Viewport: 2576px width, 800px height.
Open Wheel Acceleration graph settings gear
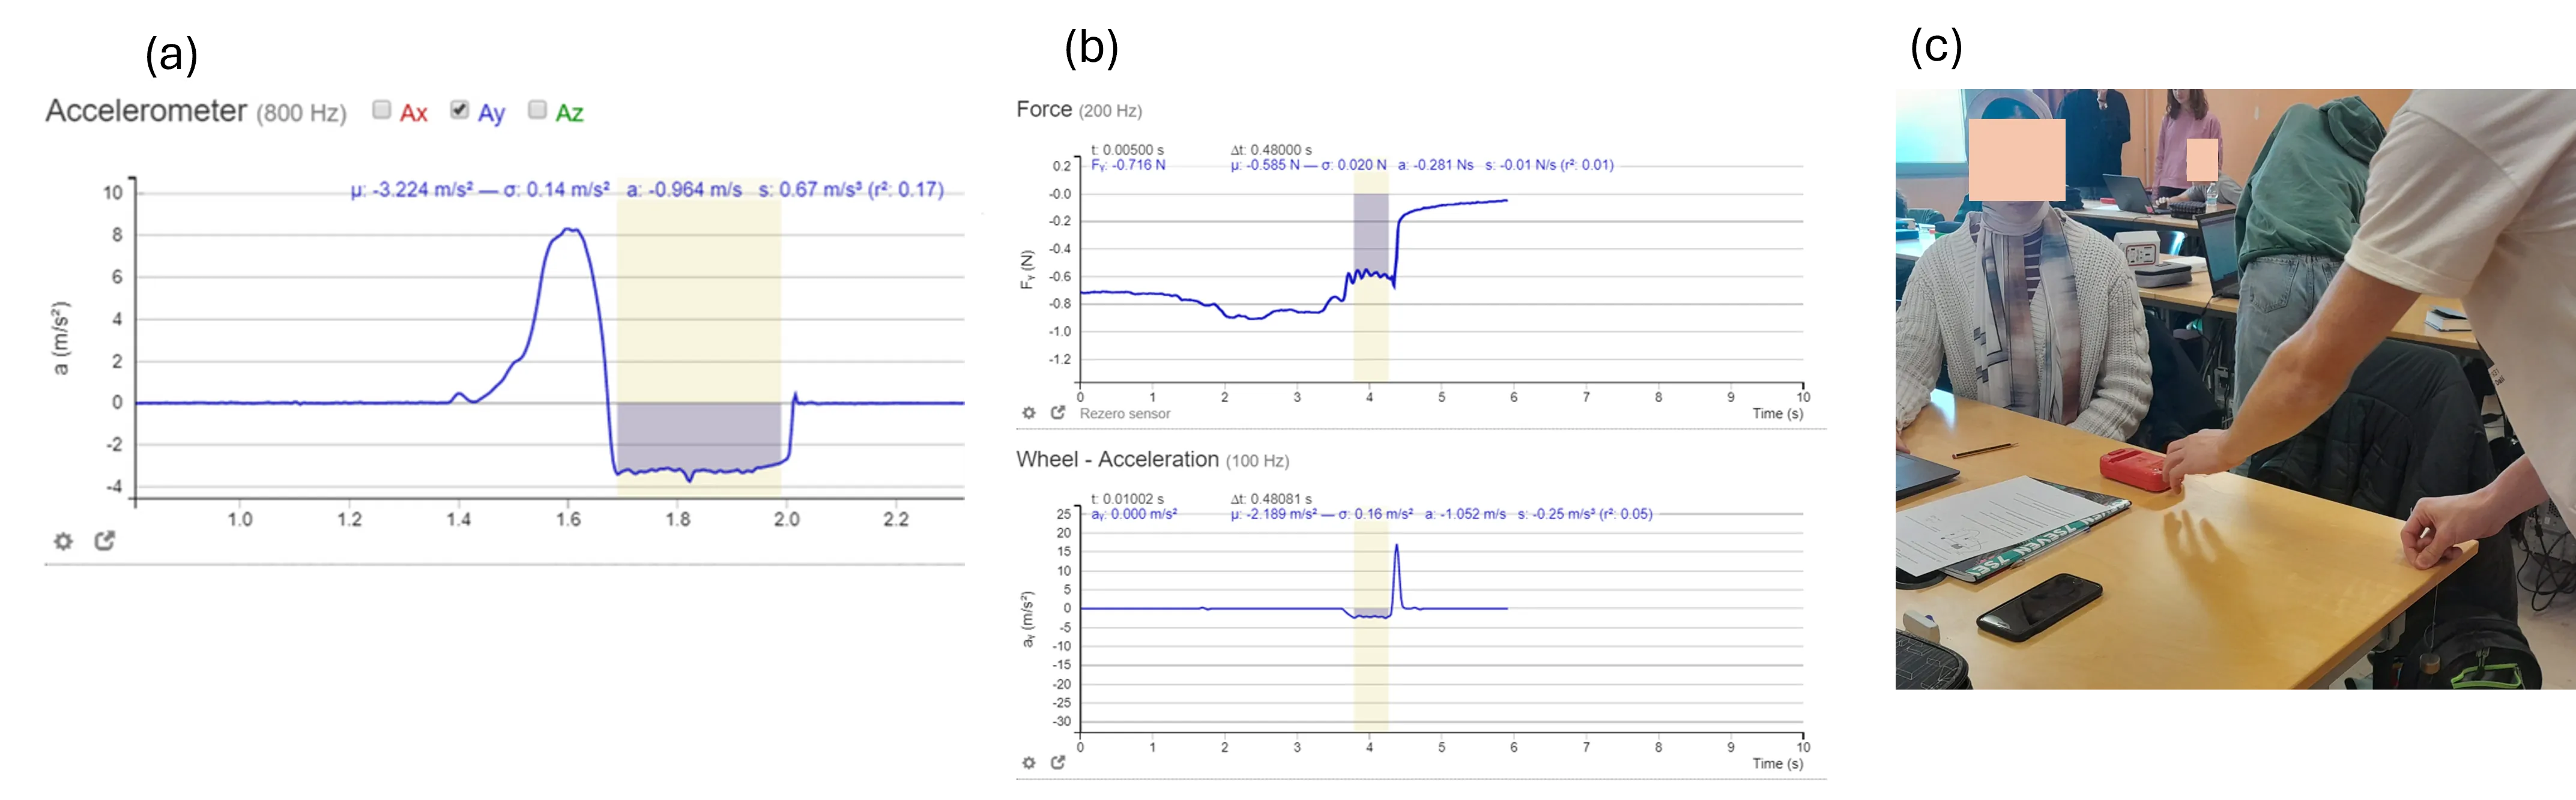point(1028,763)
